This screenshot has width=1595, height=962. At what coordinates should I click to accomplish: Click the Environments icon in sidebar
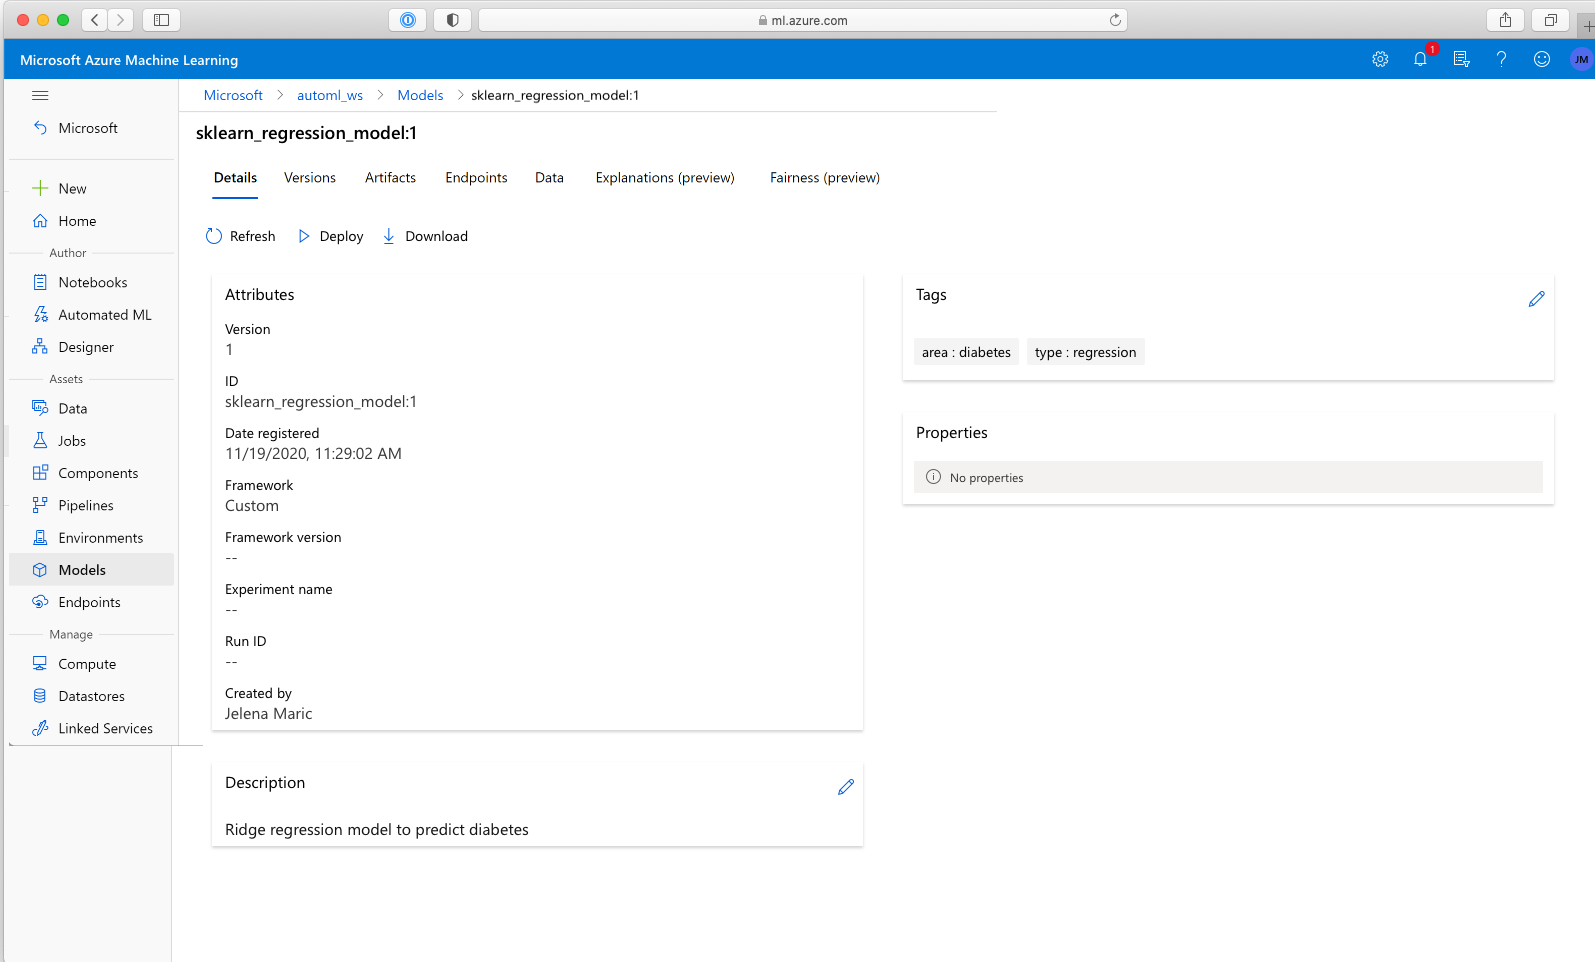click(x=40, y=537)
